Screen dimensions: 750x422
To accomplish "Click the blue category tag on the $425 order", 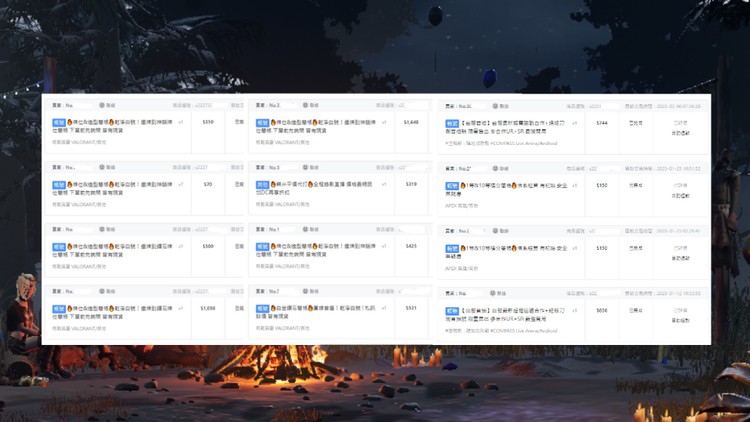I will point(262,244).
